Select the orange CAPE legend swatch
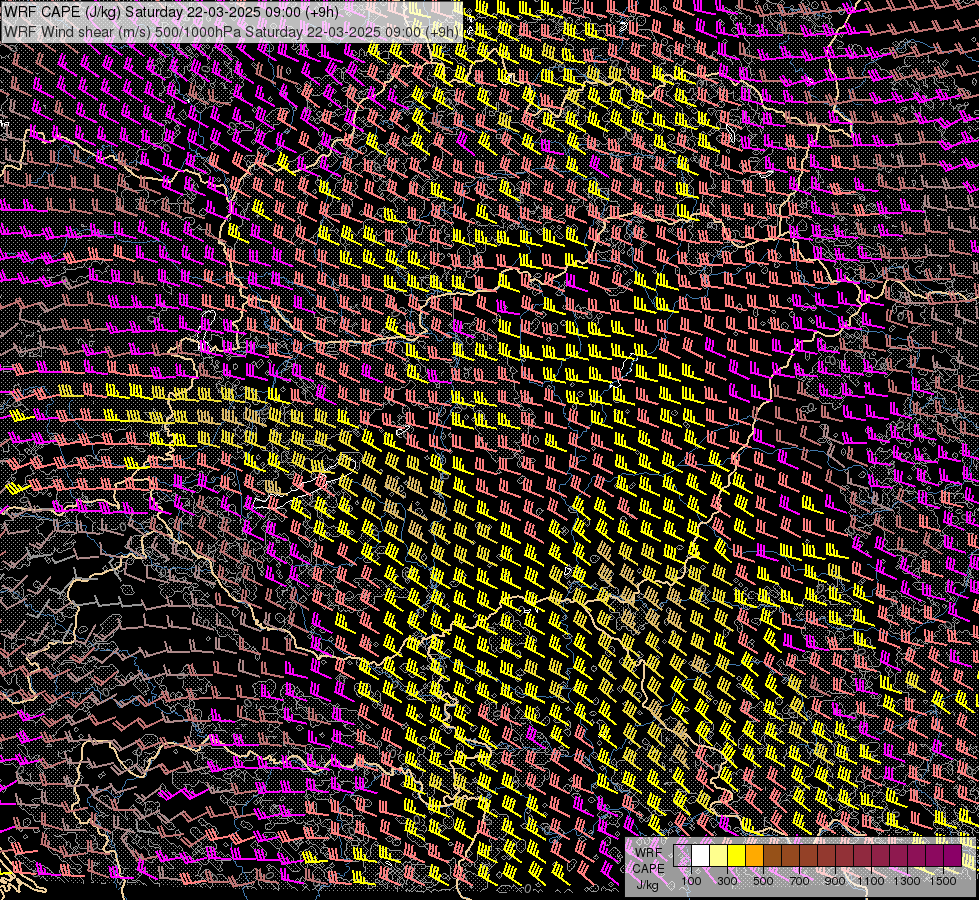979x900 pixels. [x=755, y=855]
